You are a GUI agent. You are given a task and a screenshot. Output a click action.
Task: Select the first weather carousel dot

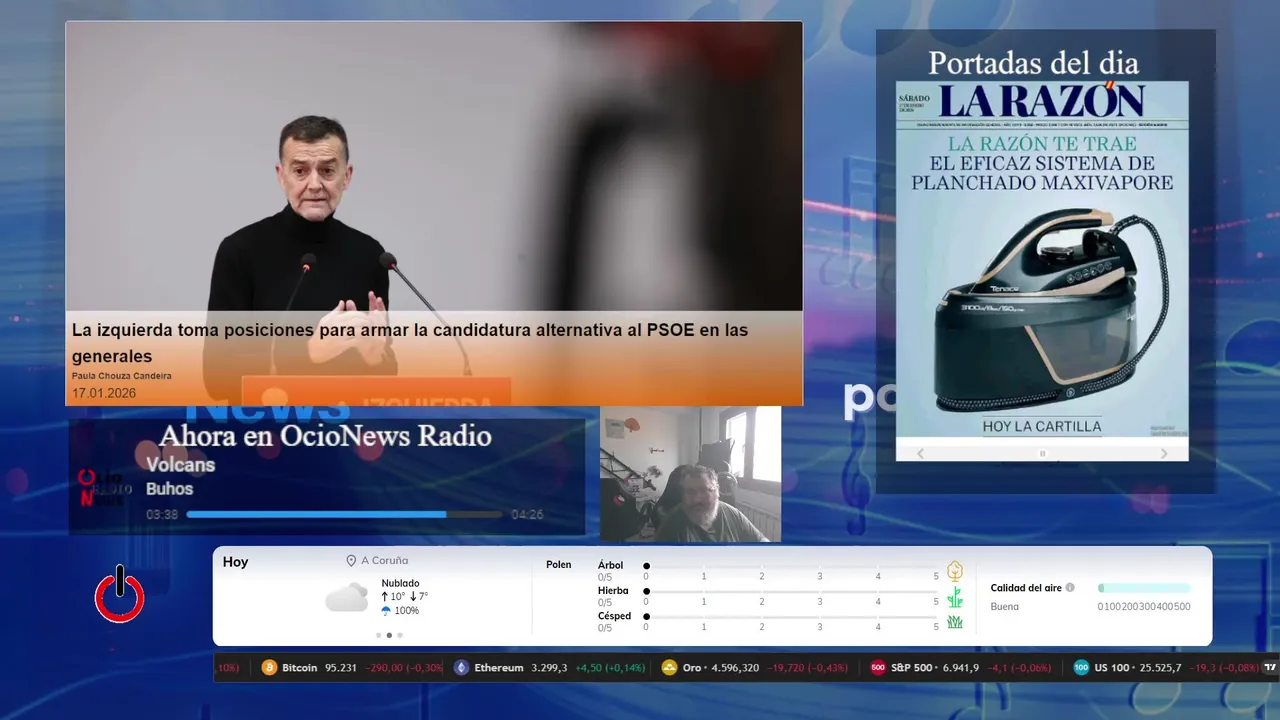coord(378,635)
